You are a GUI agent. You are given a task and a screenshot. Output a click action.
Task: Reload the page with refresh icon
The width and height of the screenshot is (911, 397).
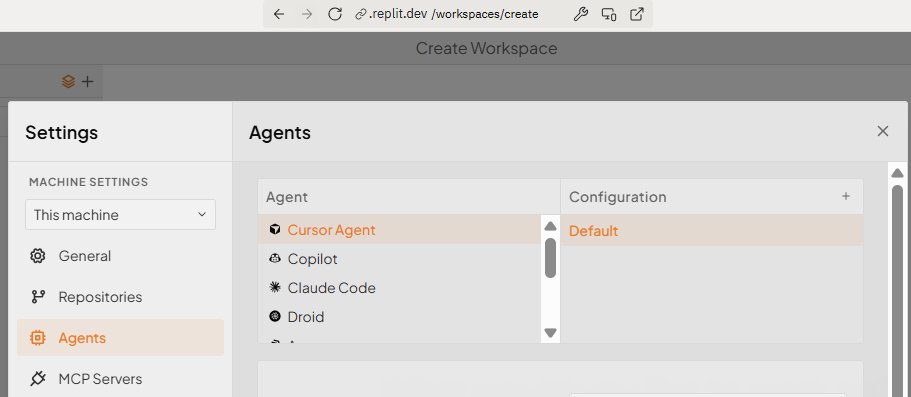click(x=335, y=14)
